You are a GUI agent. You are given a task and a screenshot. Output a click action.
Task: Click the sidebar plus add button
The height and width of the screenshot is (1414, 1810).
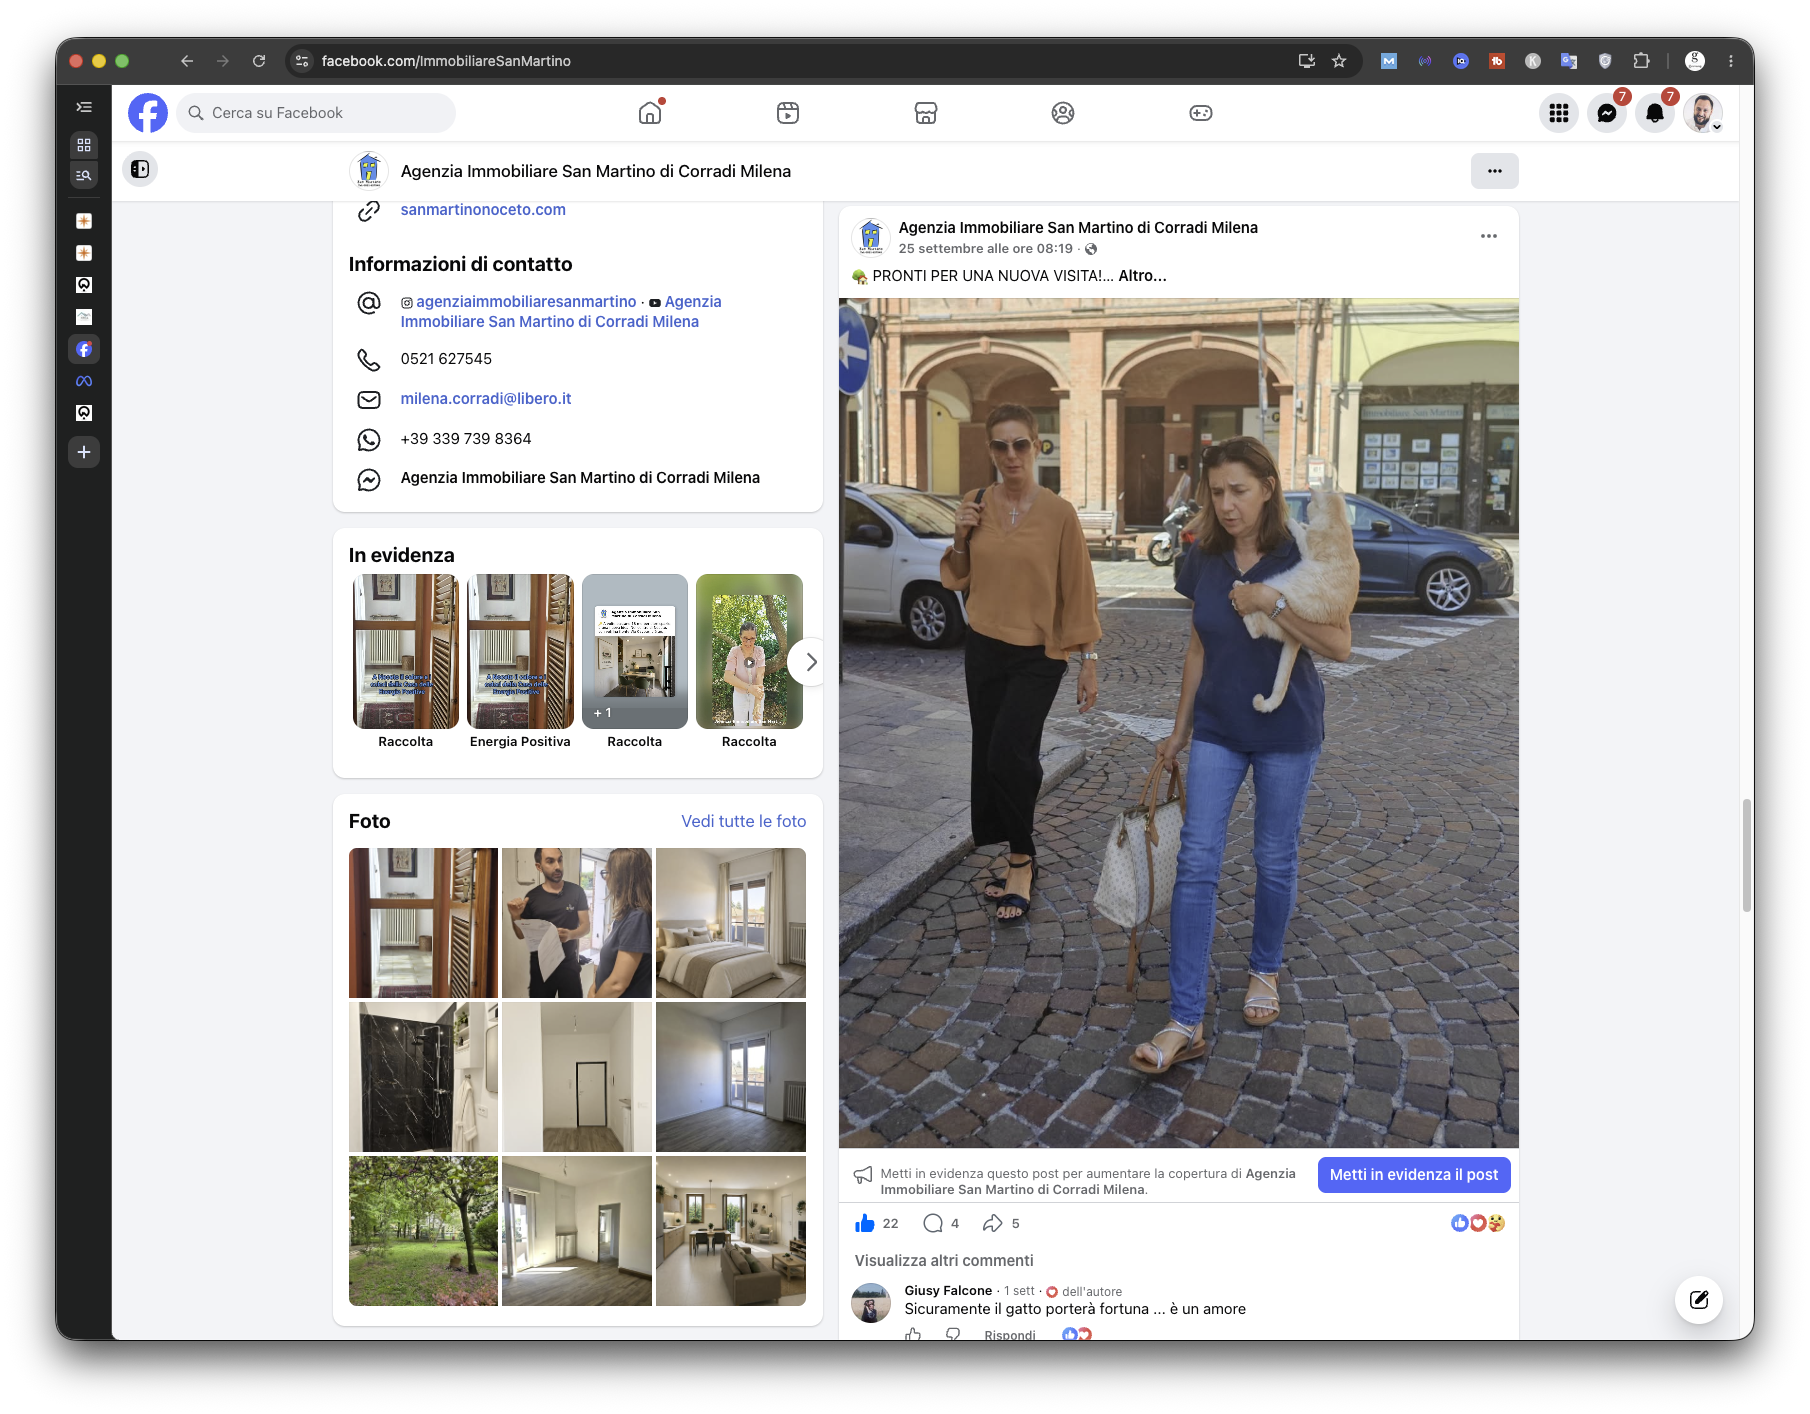tap(84, 452)
